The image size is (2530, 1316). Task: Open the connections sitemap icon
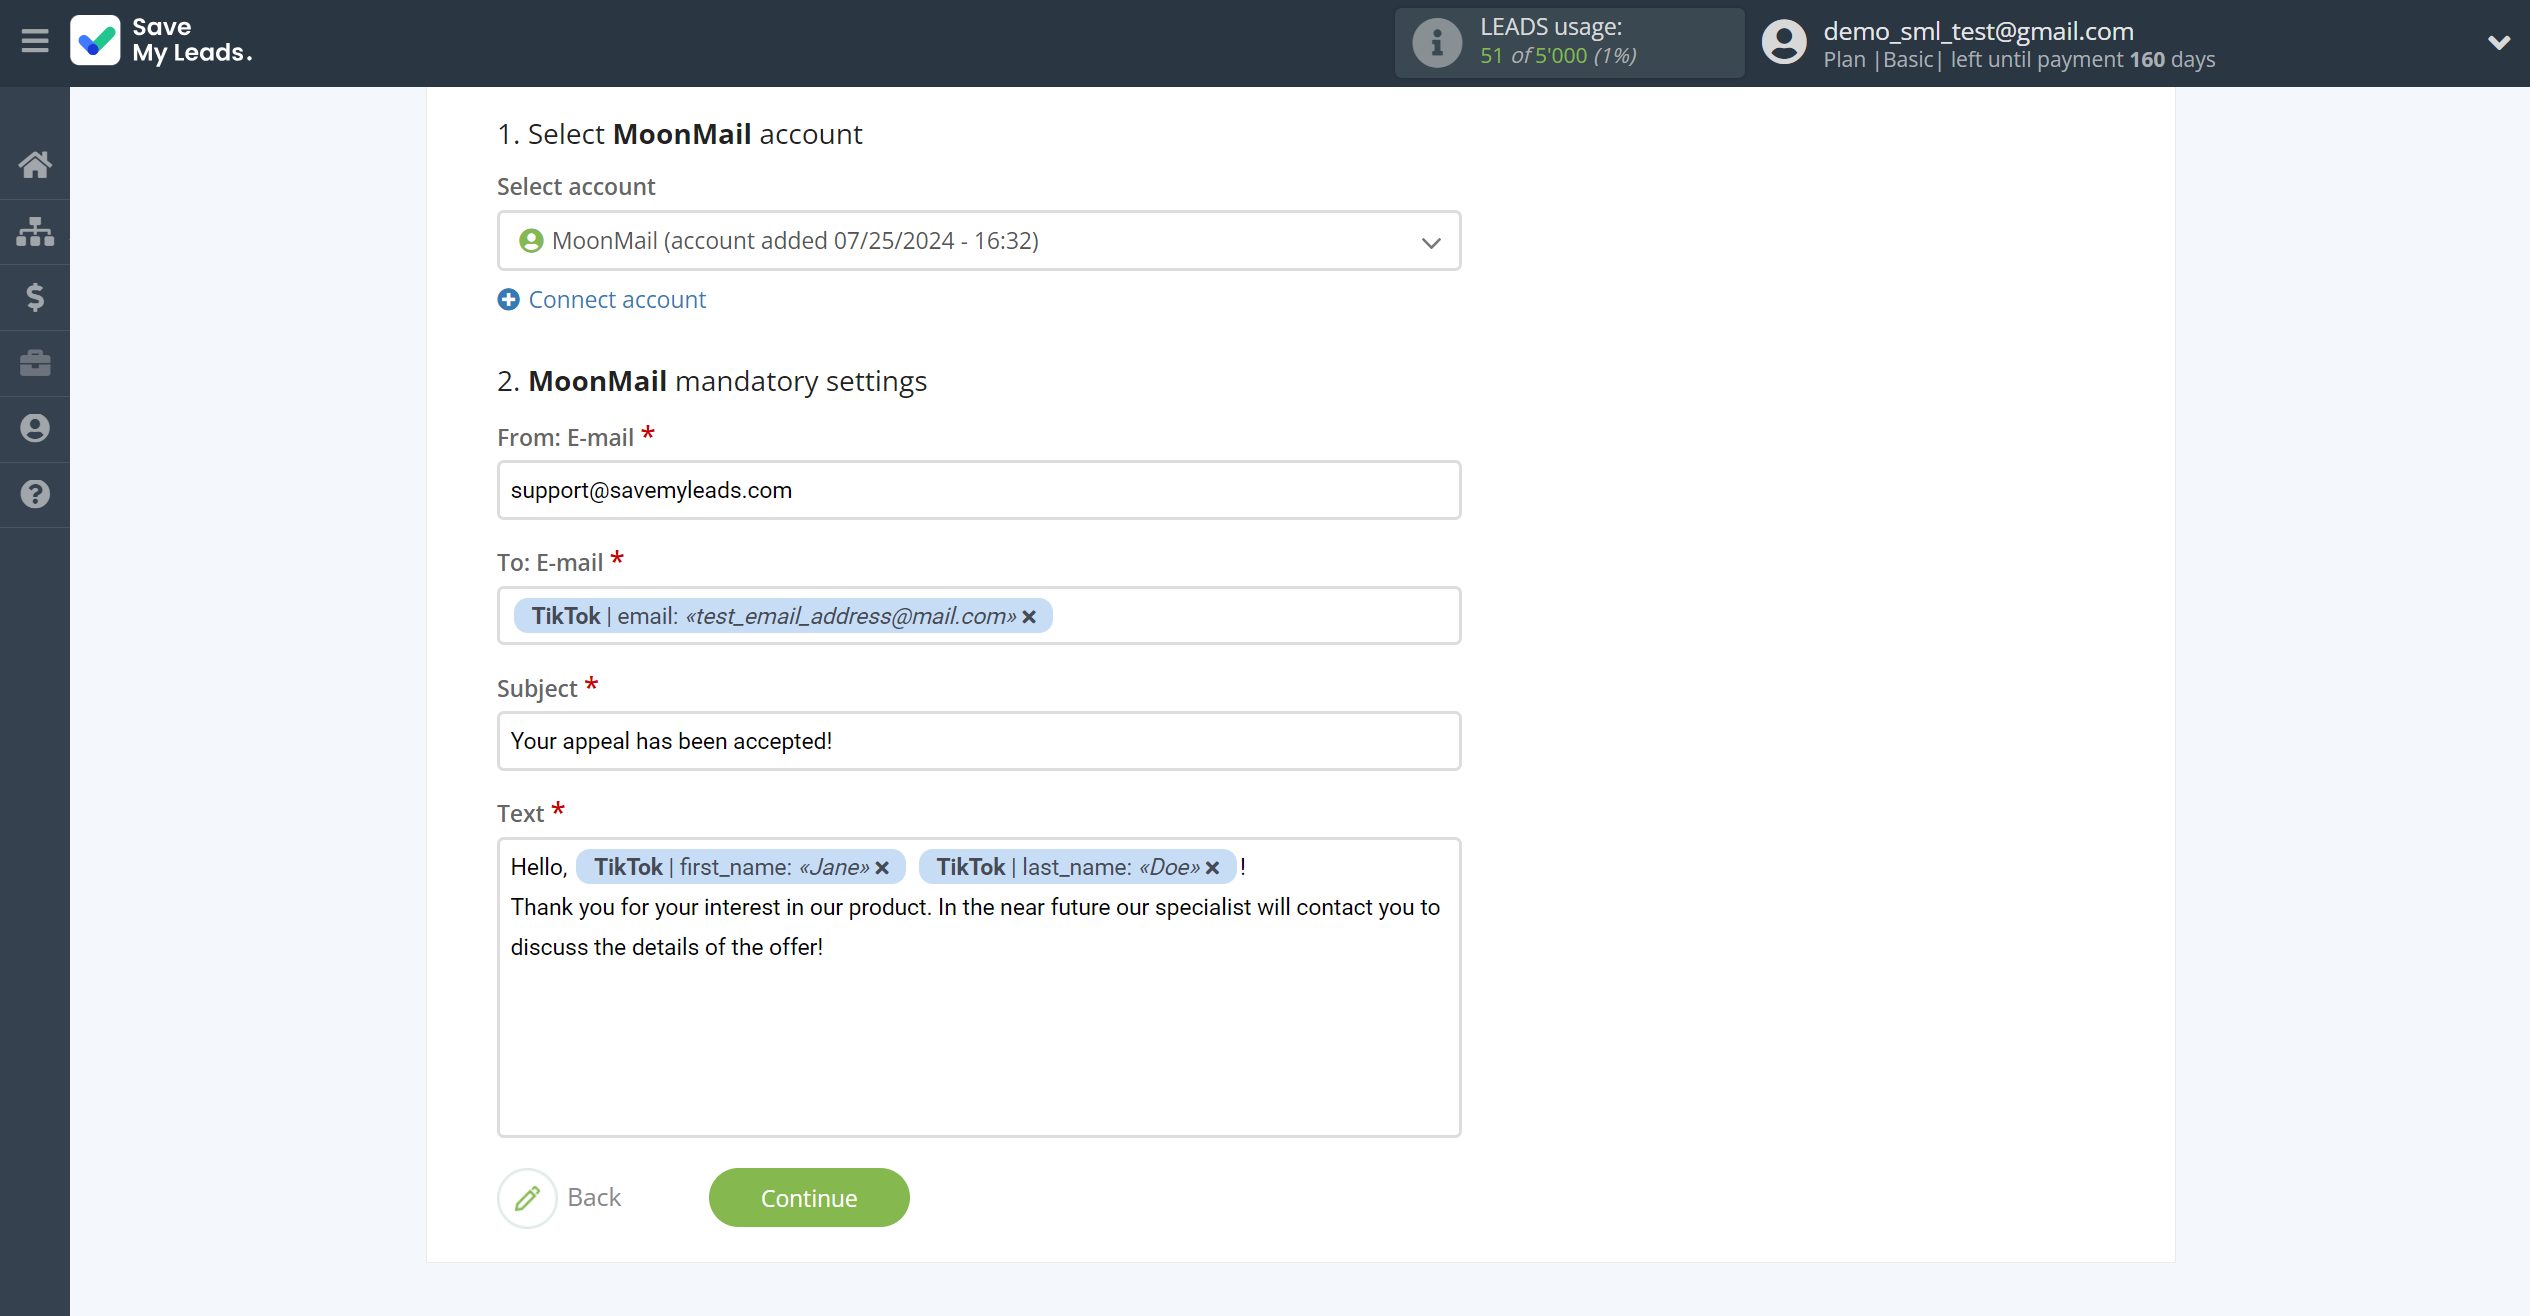[x=35, y=231]
